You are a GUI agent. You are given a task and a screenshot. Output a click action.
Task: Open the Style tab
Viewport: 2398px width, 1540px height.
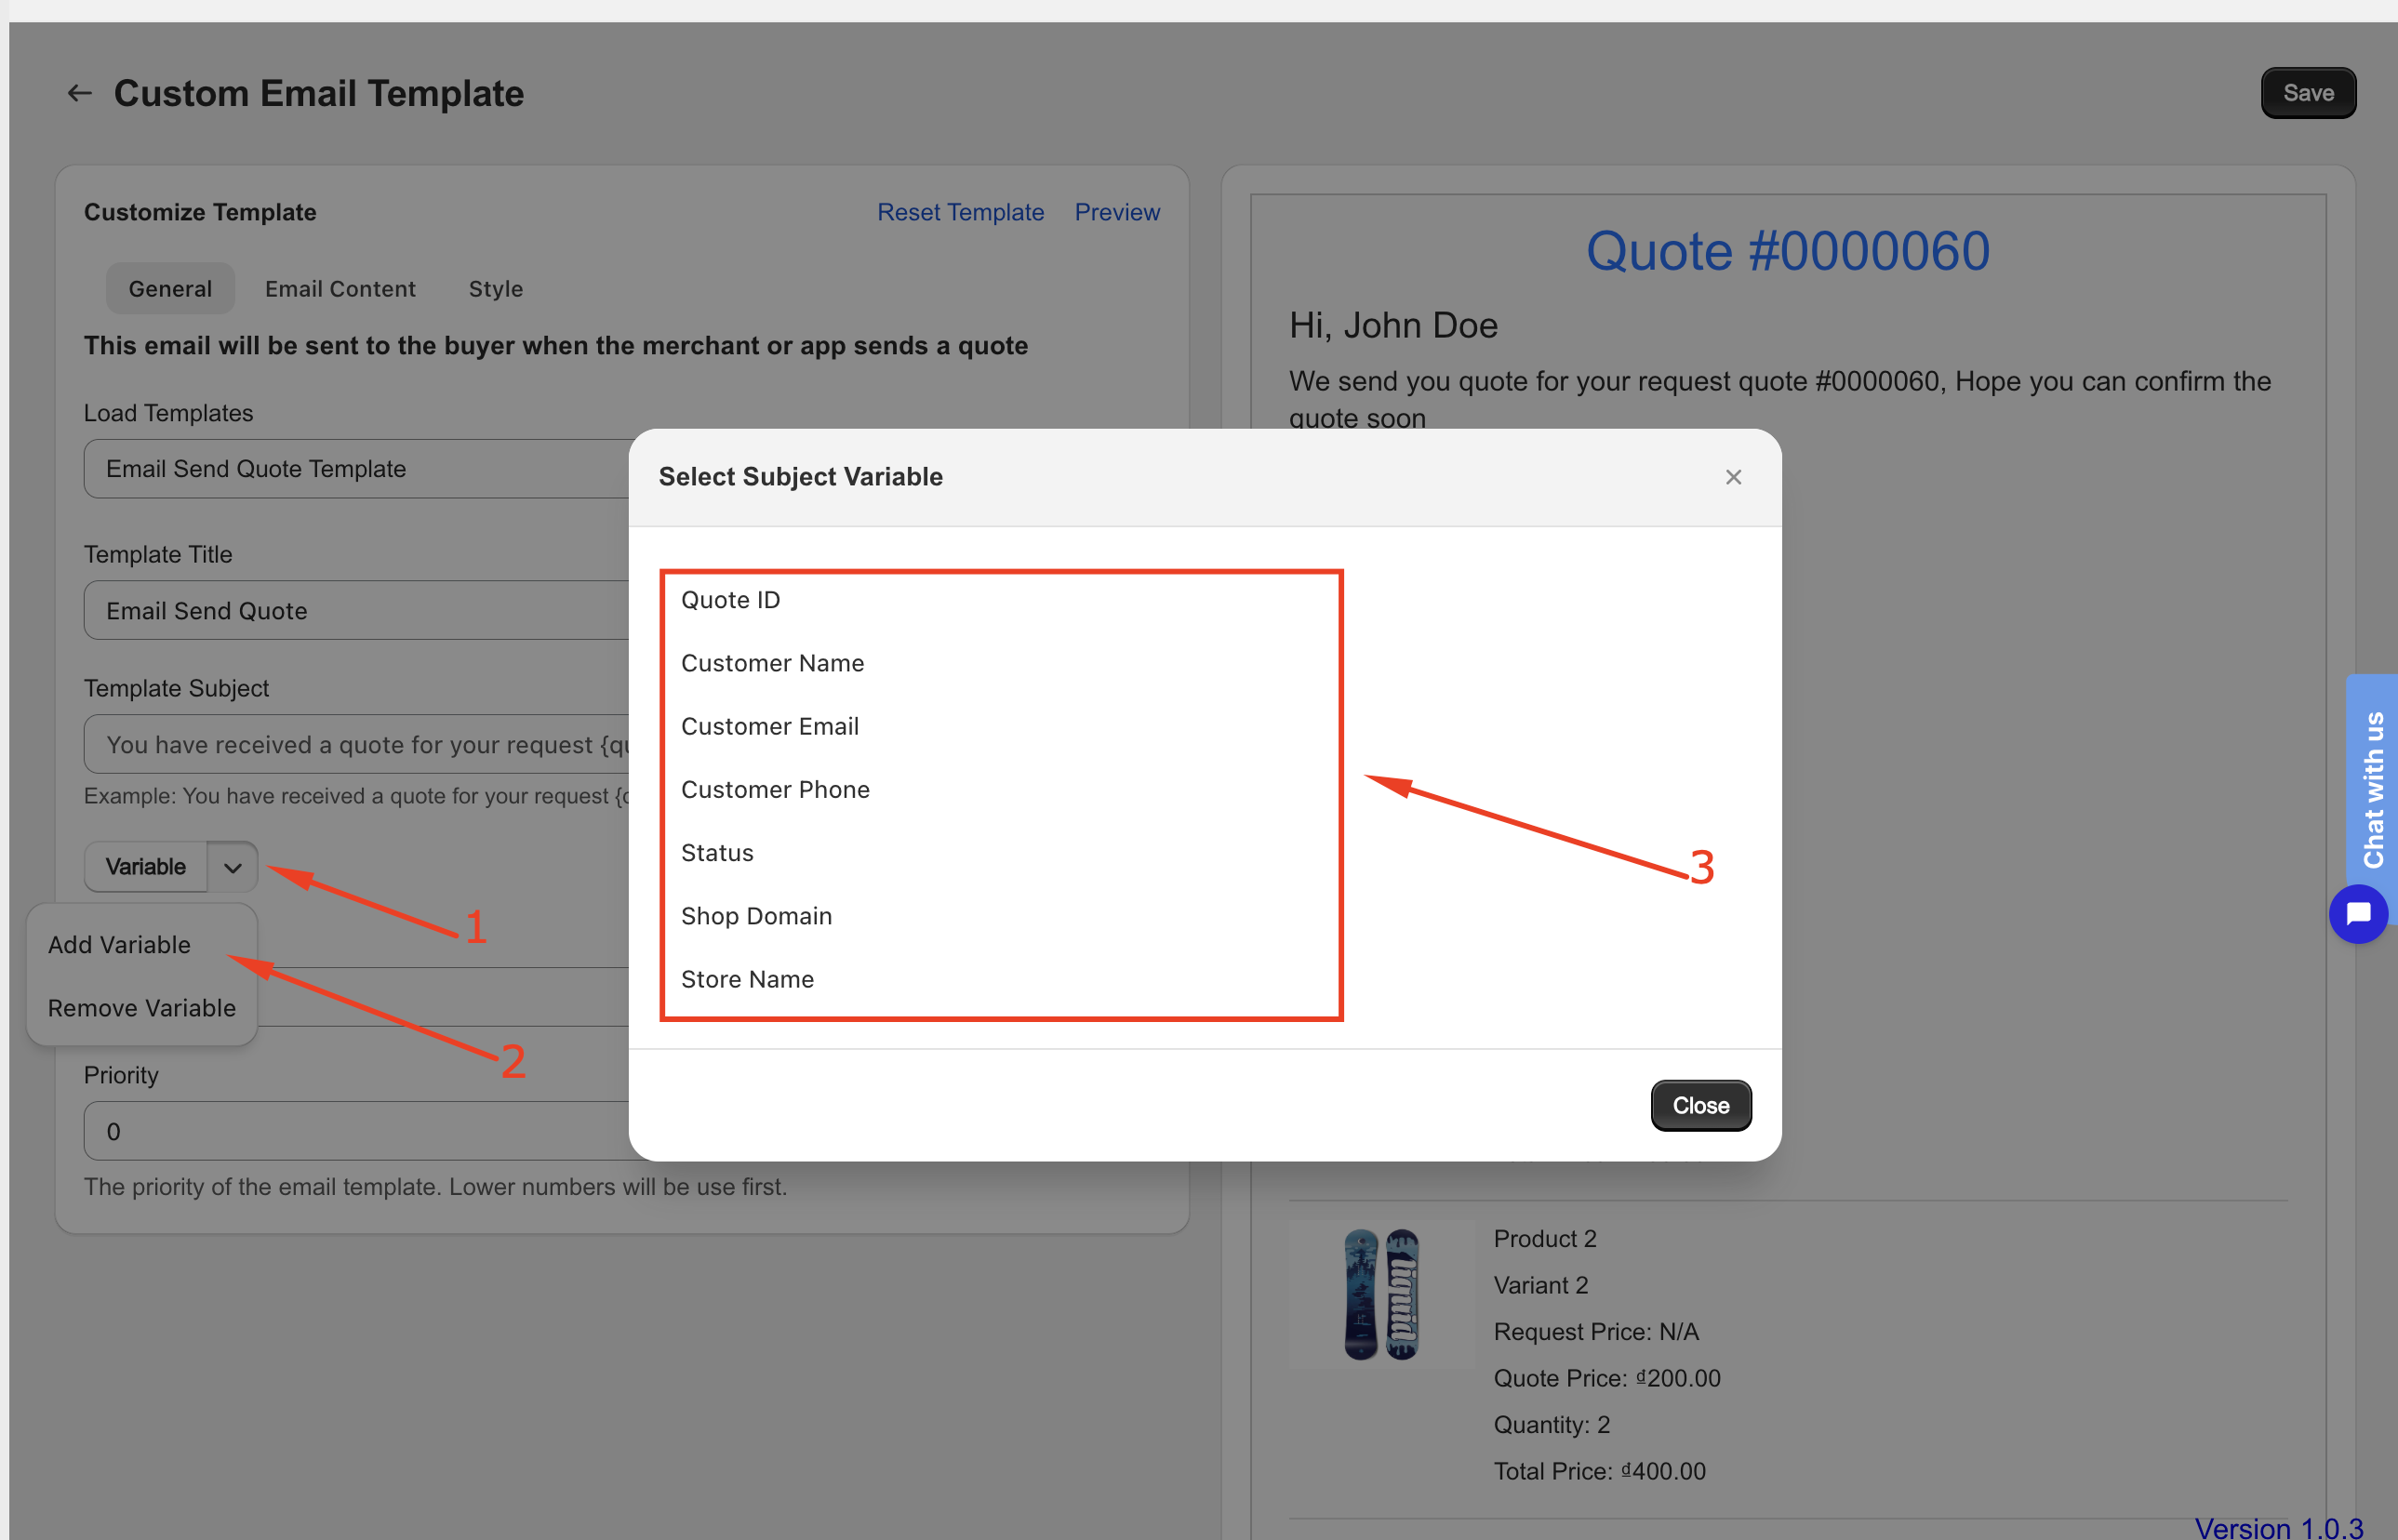point(496,289)
